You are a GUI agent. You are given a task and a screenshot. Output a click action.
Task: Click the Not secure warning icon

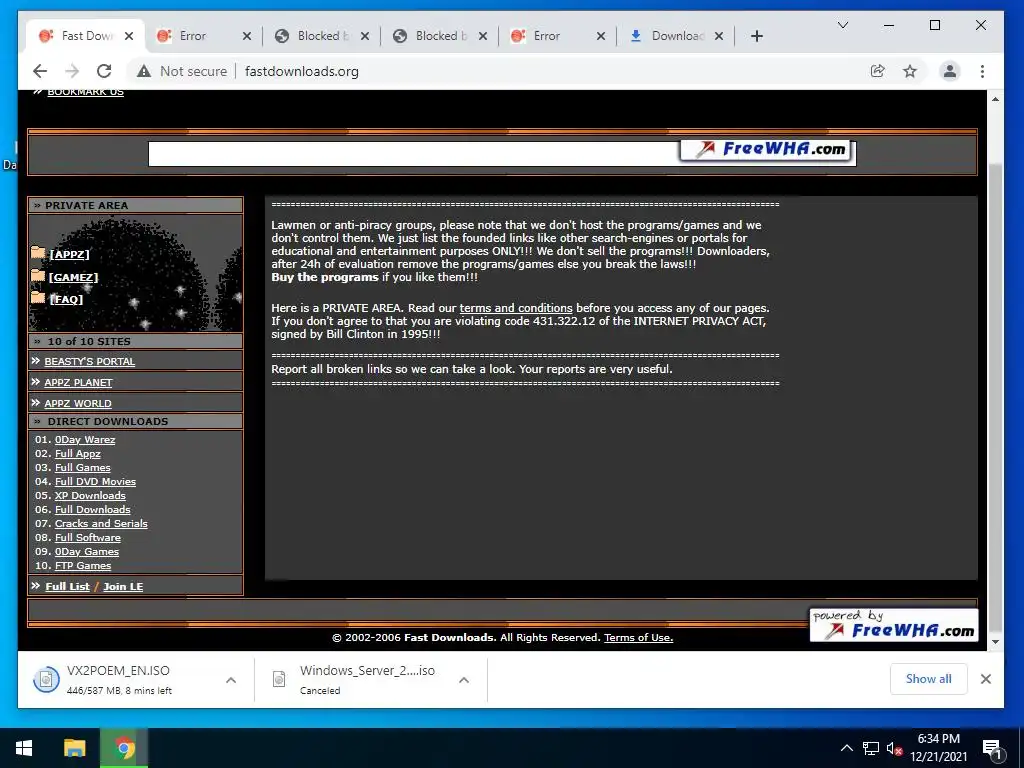pos(144,71)
